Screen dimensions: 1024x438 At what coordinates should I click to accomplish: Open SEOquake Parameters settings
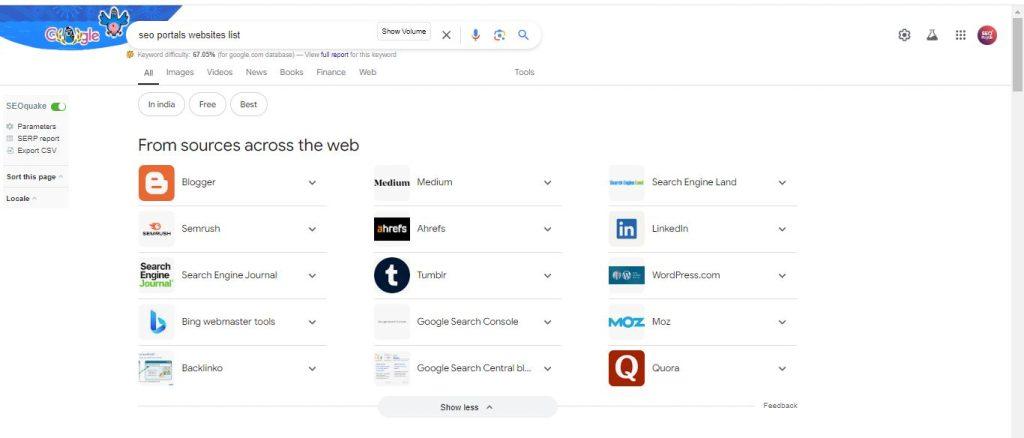tap(37, 127)
